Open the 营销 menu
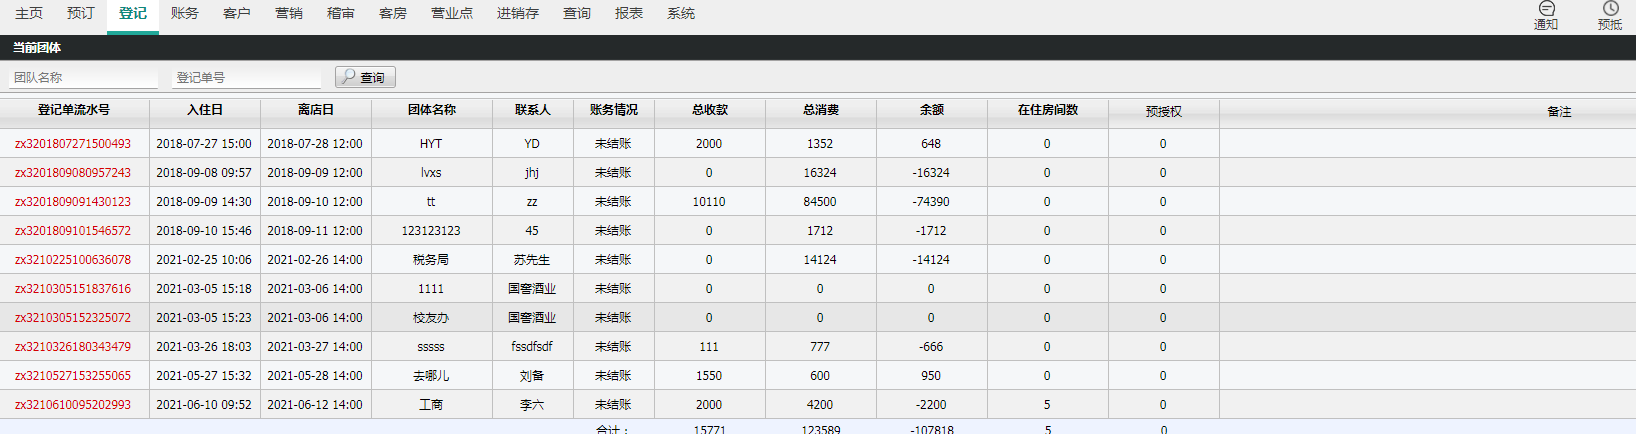This screenshot has width=1636, height=434. (289, 13)
